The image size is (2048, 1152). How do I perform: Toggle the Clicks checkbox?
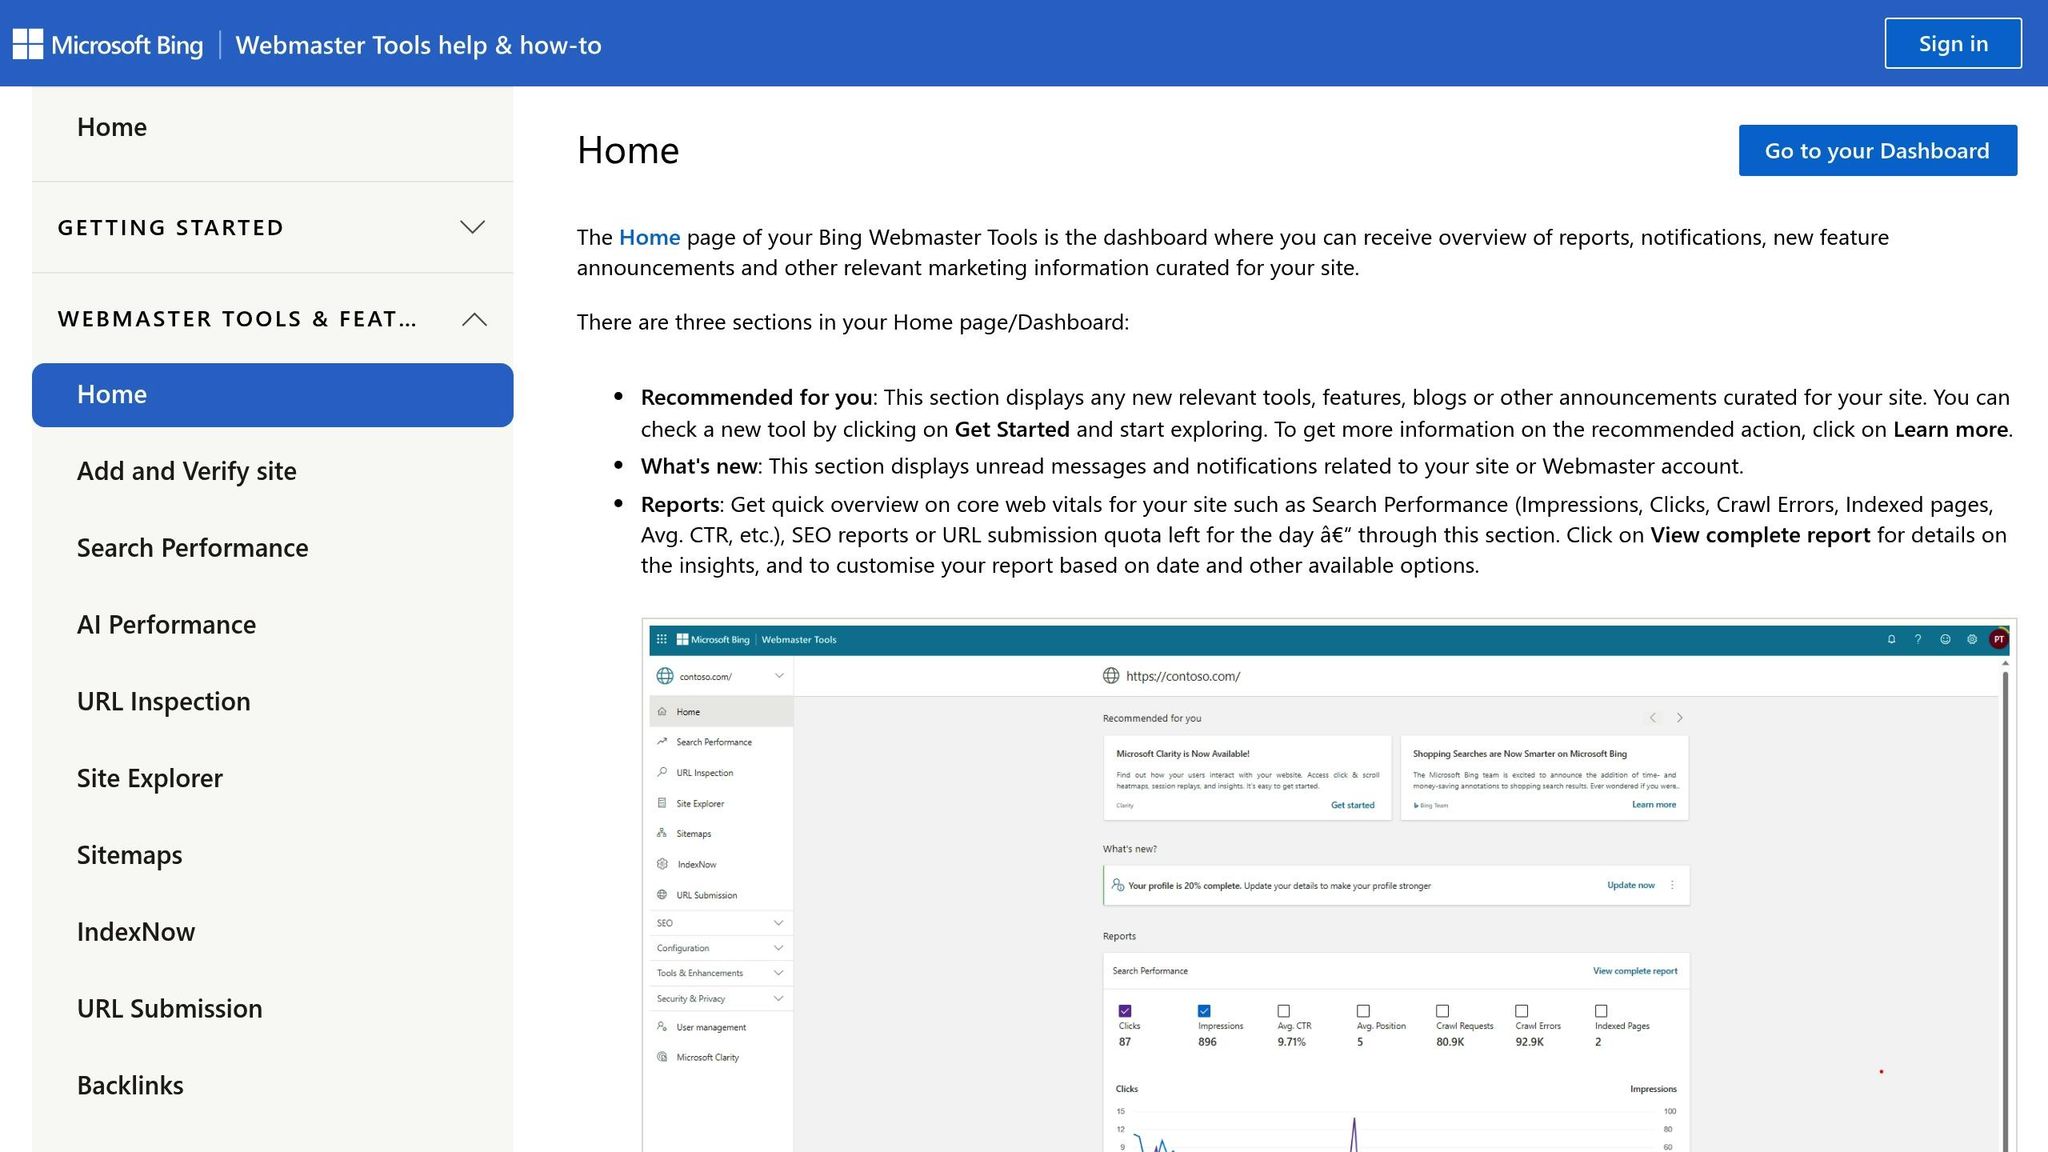[1125, 1011]
